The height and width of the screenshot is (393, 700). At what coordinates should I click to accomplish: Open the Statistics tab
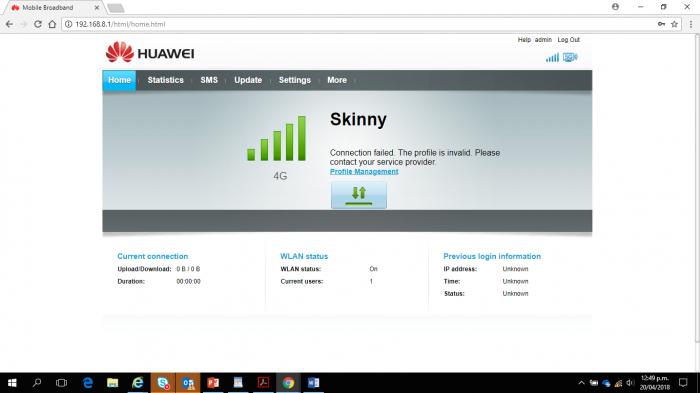(165, 80)
